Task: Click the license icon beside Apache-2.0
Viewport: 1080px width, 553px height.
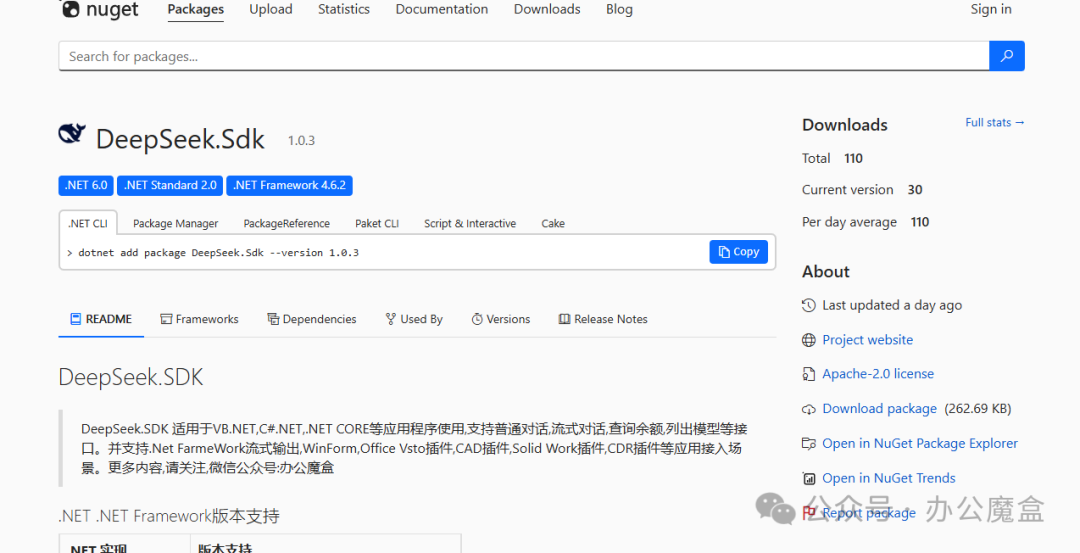Action: pyautogui.click(x=809, y=374)
